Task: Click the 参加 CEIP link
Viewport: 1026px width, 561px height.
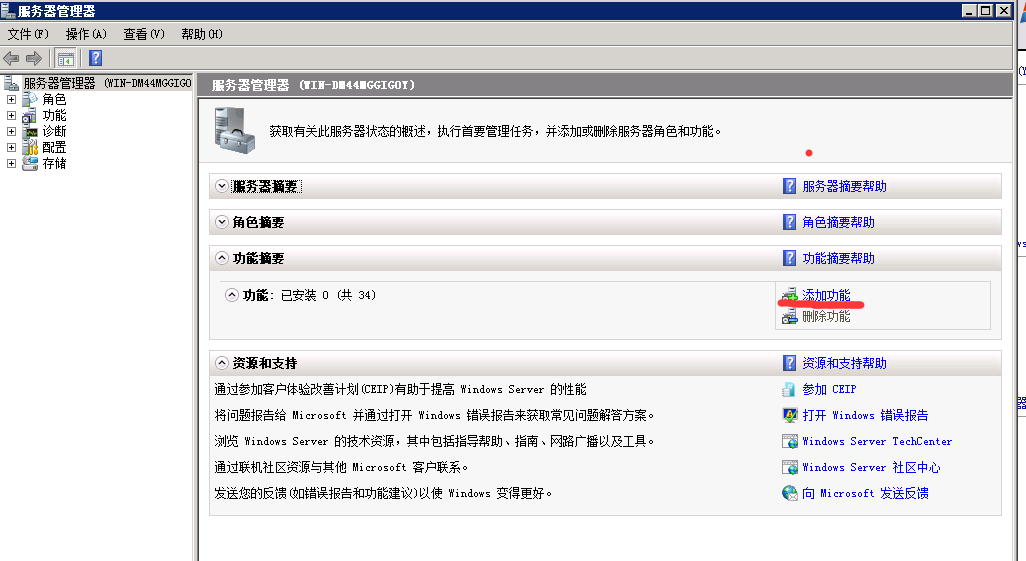Action: coord(829,389)
